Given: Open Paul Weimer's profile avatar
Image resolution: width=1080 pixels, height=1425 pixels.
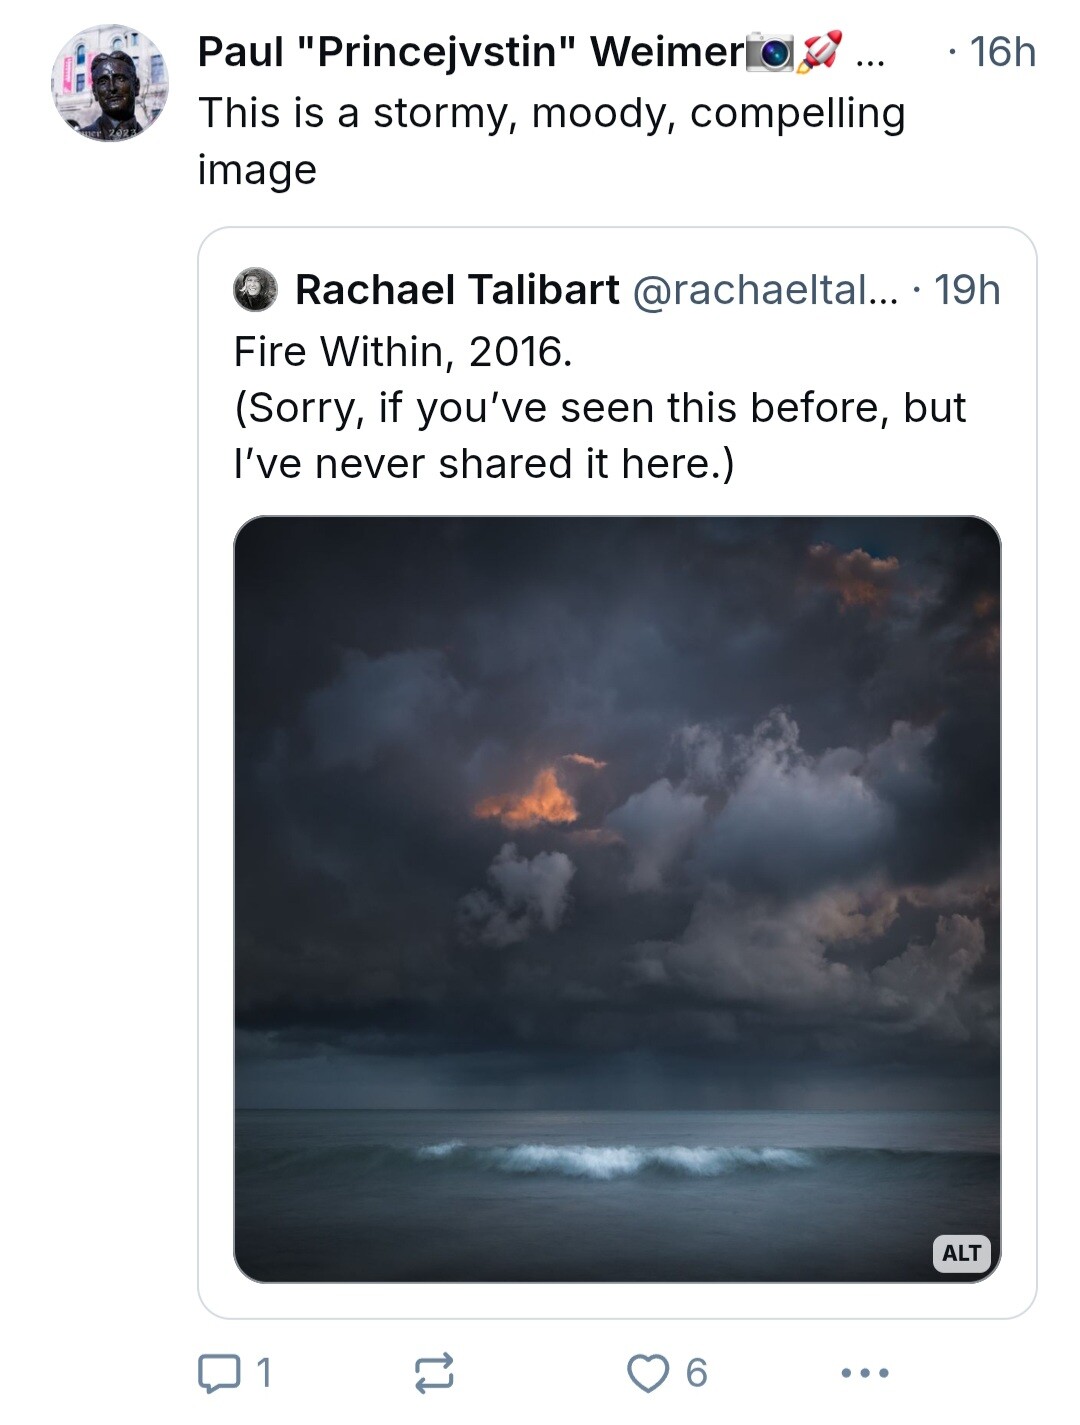Looking at the screenshot, I should click(110, 83).
